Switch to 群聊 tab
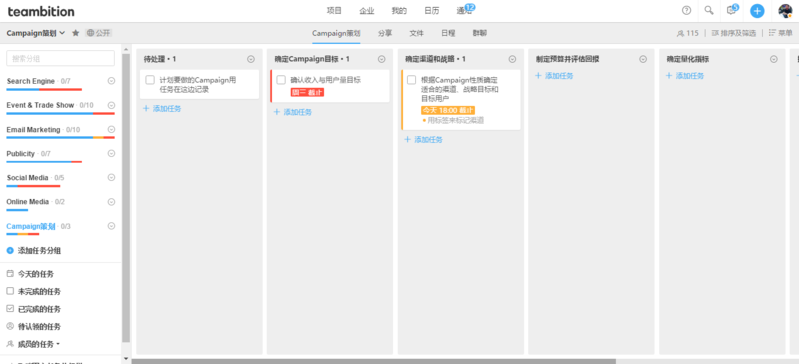 tap(480, 33)
